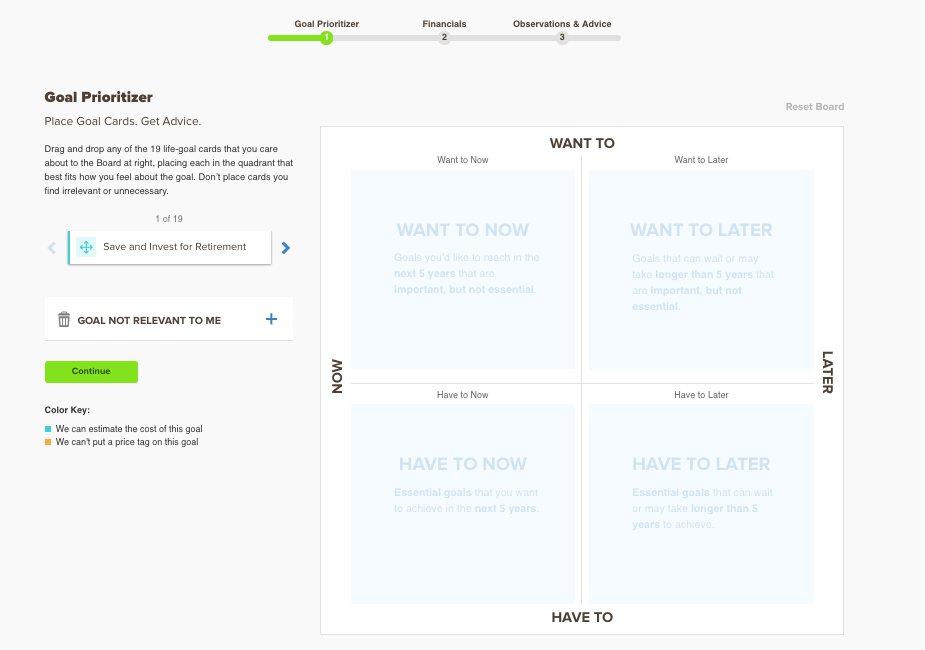The image size is (925, 650).
Task: Click the Observations & Advice step label
Action: click(x=562, y=24)
